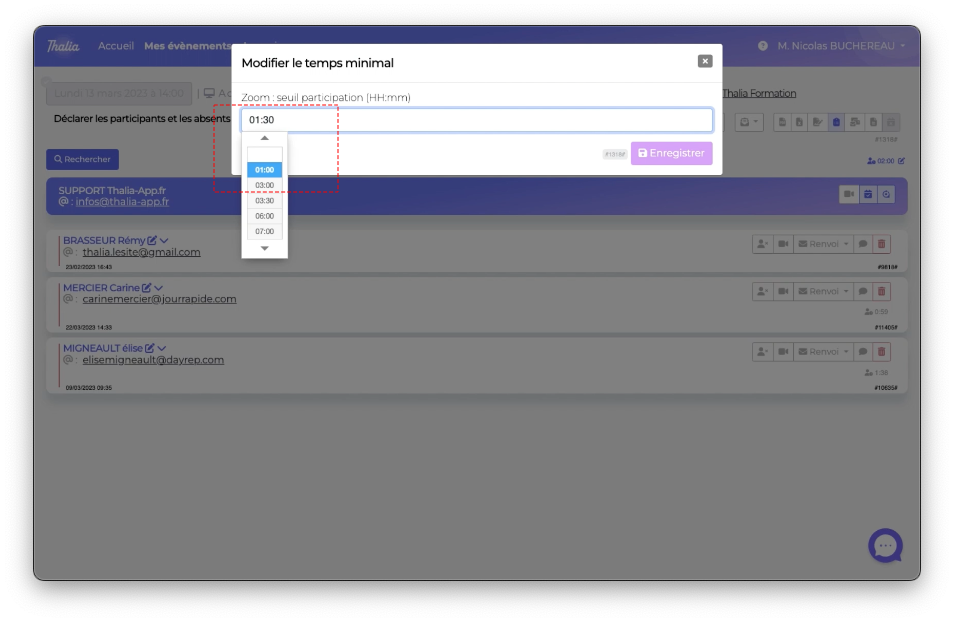954x622 pixels.
Task: Click the Thalia logo
Action: pyautogui.click(x=63, y=46)
